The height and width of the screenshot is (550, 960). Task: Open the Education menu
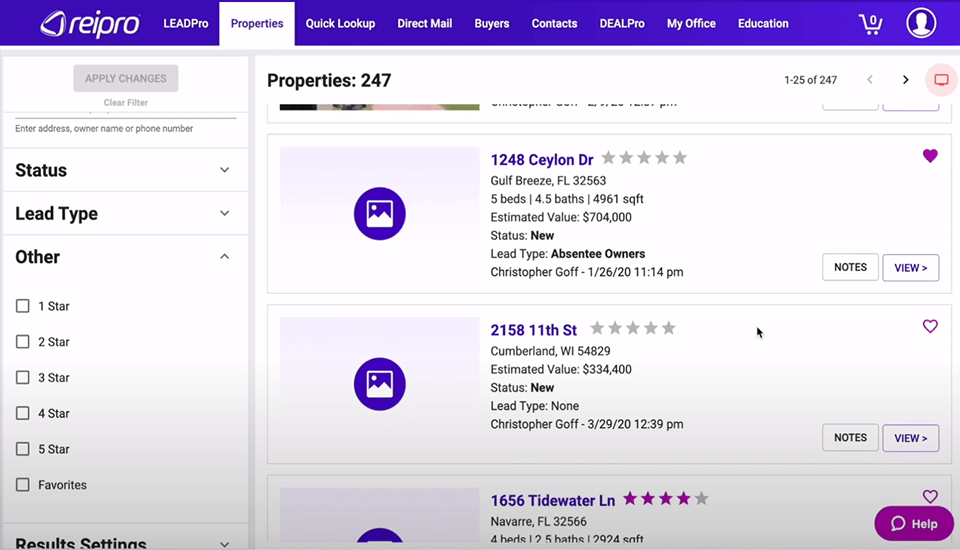[763, 23]
